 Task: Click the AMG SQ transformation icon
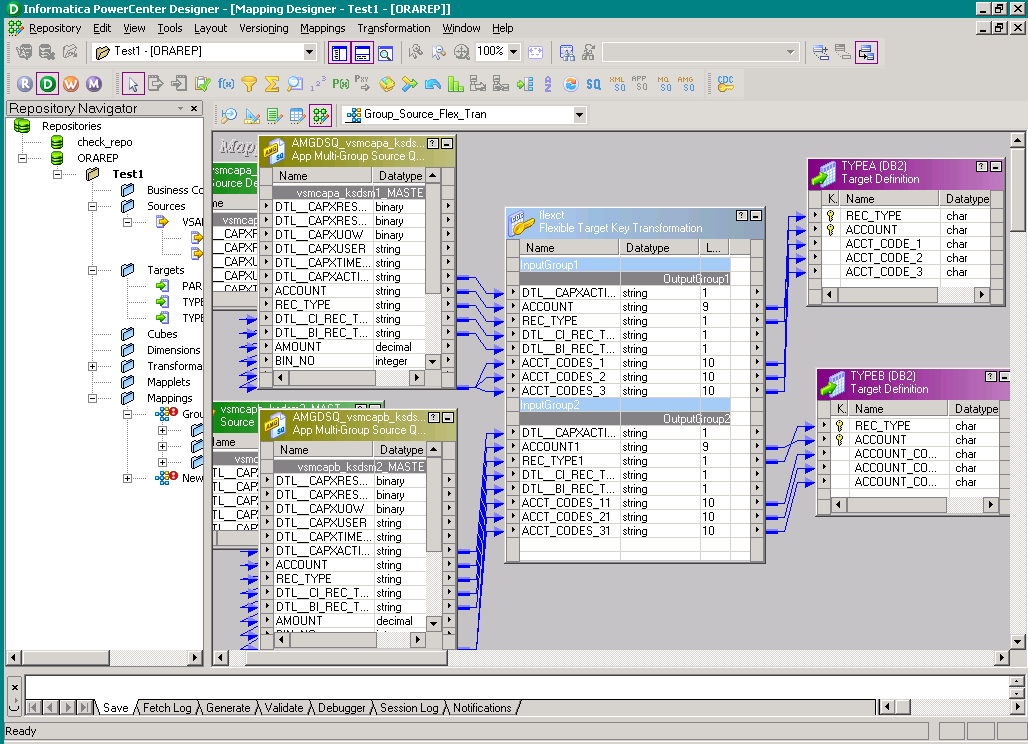click(685, 83)
